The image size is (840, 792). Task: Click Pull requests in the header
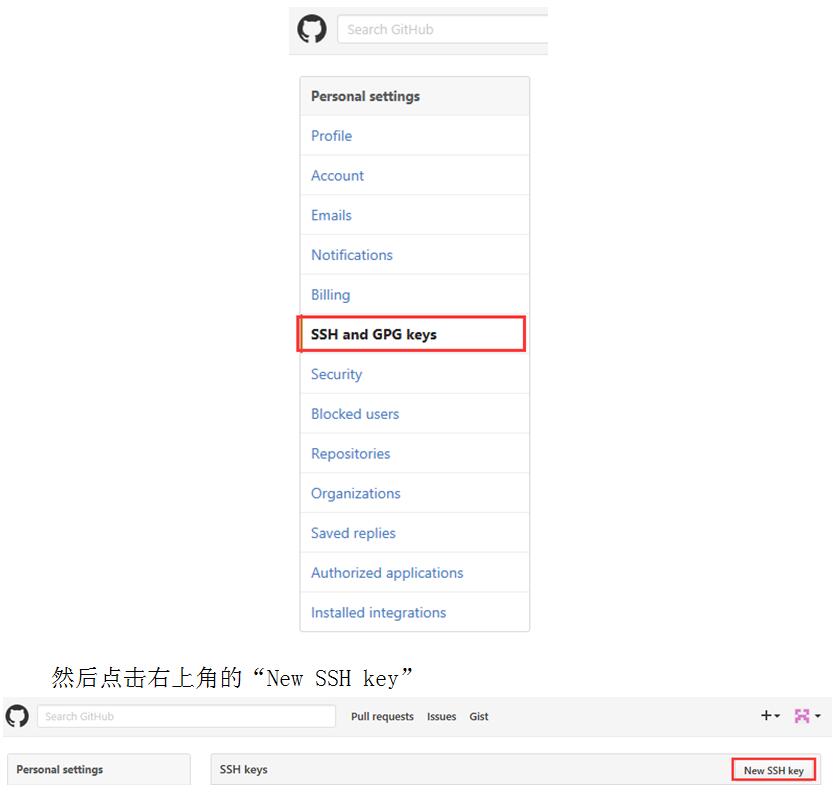pyautogui.click(x=382, y=716)
